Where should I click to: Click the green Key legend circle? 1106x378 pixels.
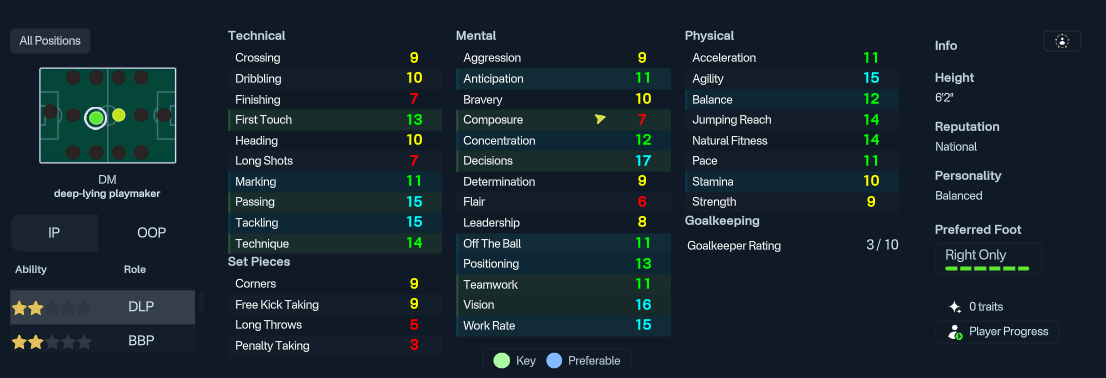[502, 360]
